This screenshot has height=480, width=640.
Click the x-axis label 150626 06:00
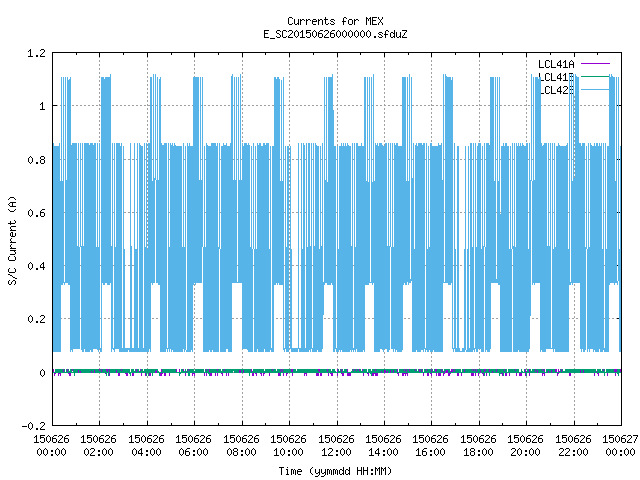click(x=193, y=446)
